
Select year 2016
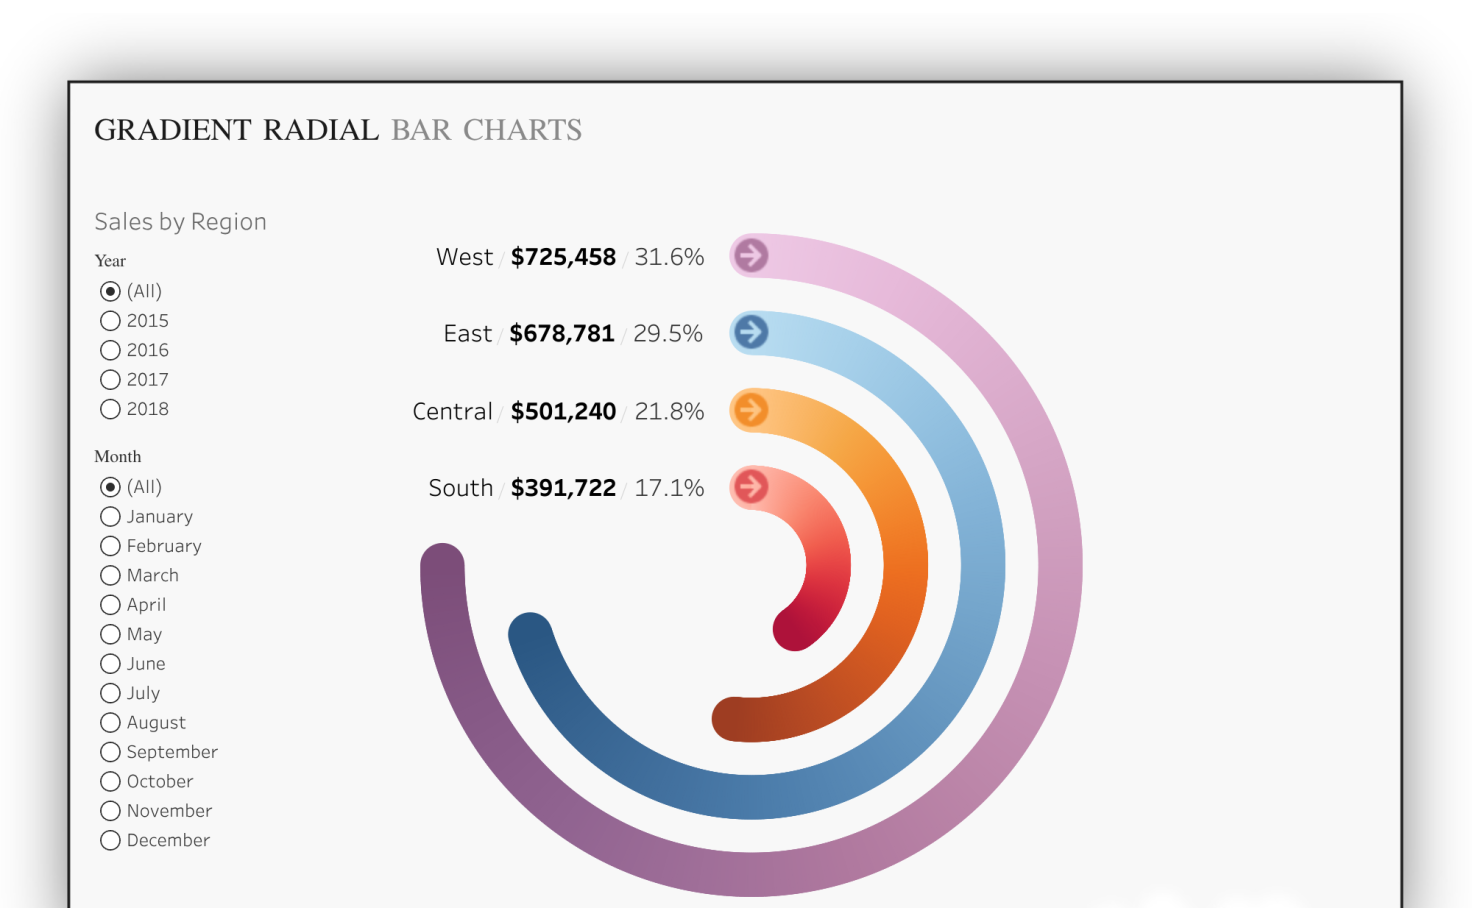[110, 350]
